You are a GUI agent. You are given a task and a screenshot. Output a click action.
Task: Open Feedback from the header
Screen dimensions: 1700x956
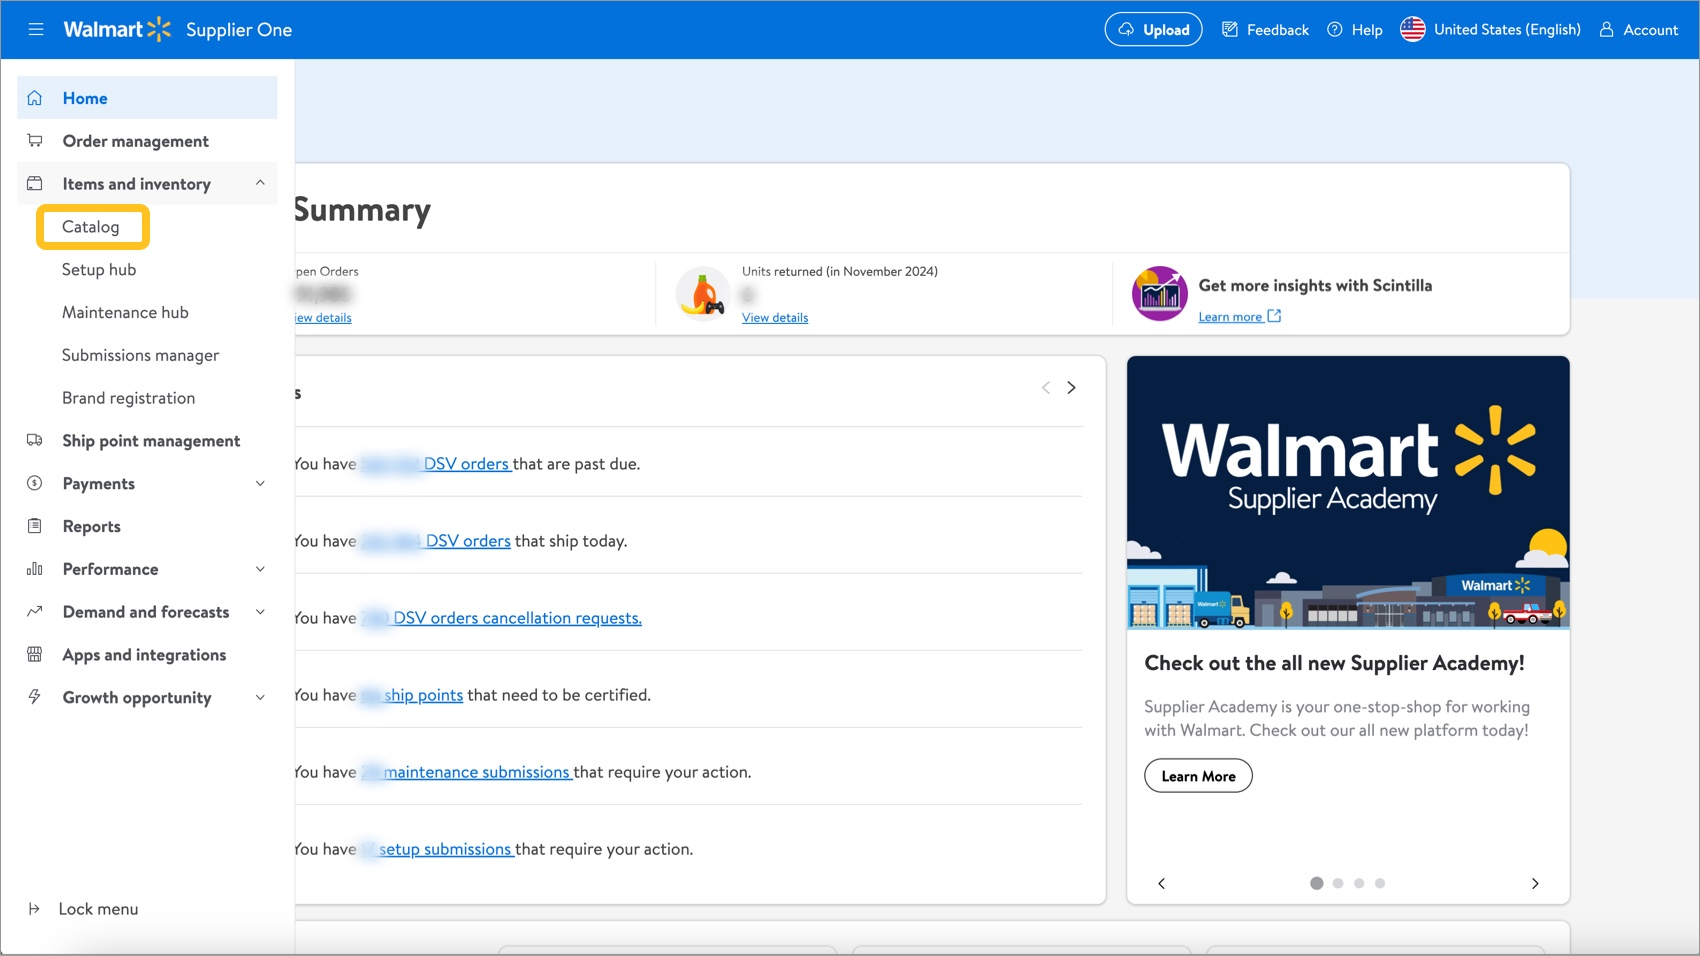pos(1265,29)
